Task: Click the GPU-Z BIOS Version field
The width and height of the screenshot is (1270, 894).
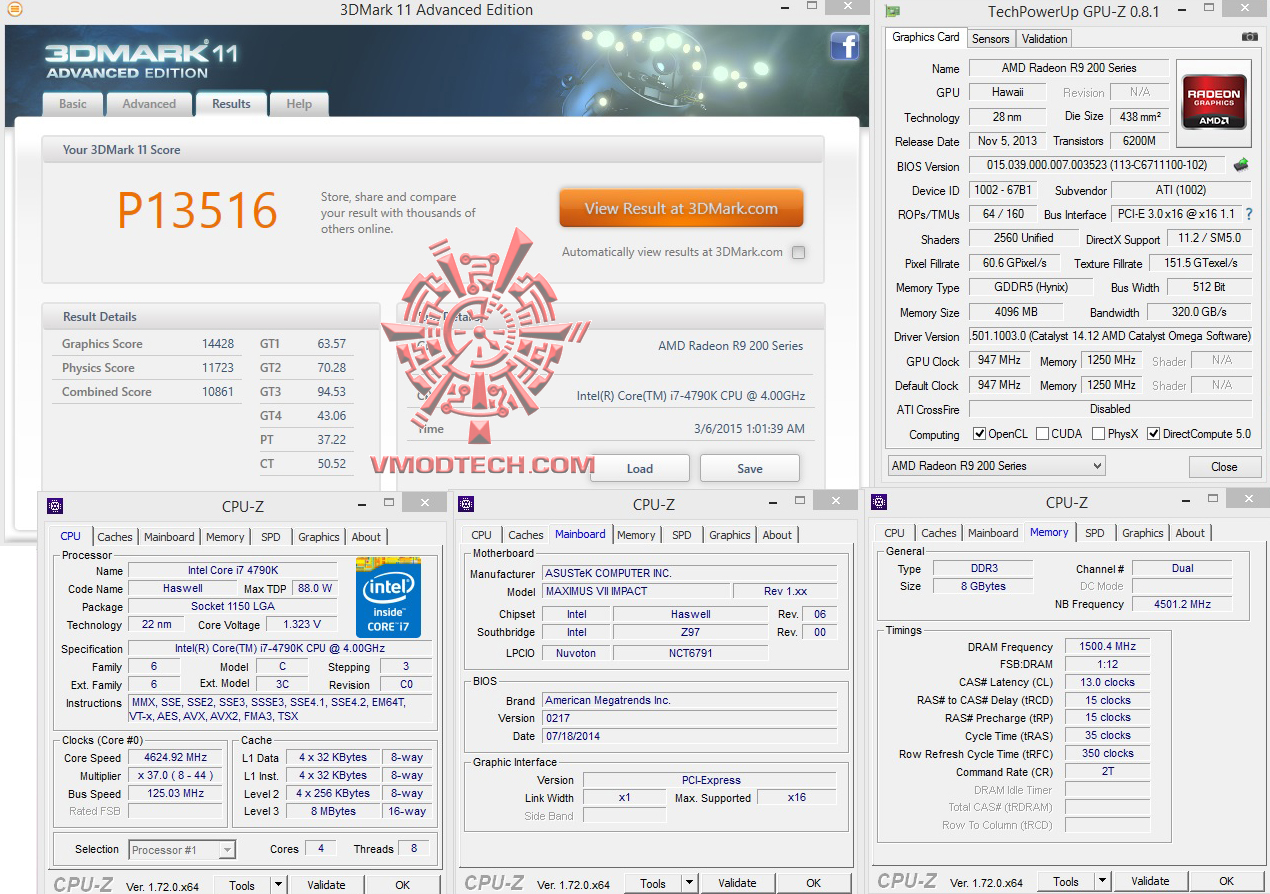Action: [x=1098, y=166]
